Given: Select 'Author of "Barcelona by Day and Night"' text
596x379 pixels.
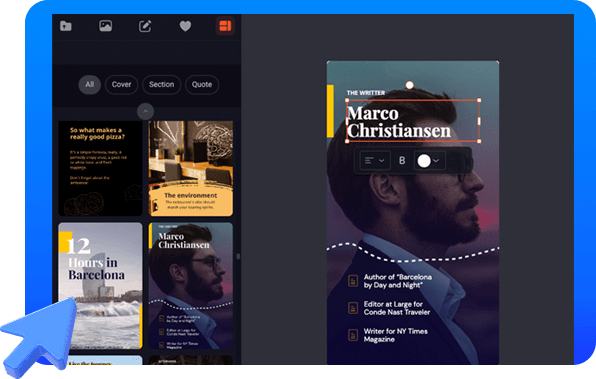Looking at the screenshot, I should (398, 281).
